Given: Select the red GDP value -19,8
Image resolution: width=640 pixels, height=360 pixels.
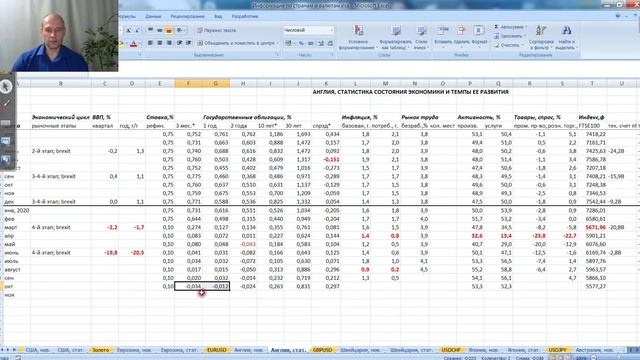Looking at the screenshot, I should coord(105,253).
